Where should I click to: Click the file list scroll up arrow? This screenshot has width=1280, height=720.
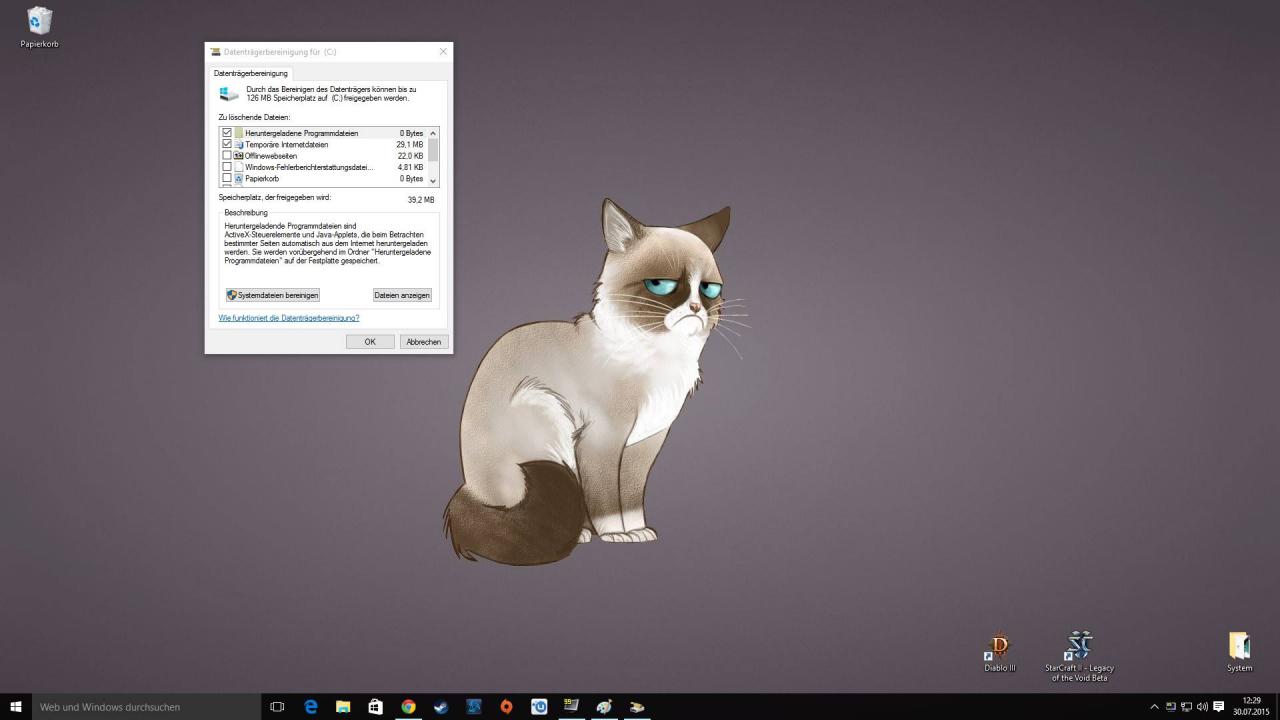click(433, 133)
